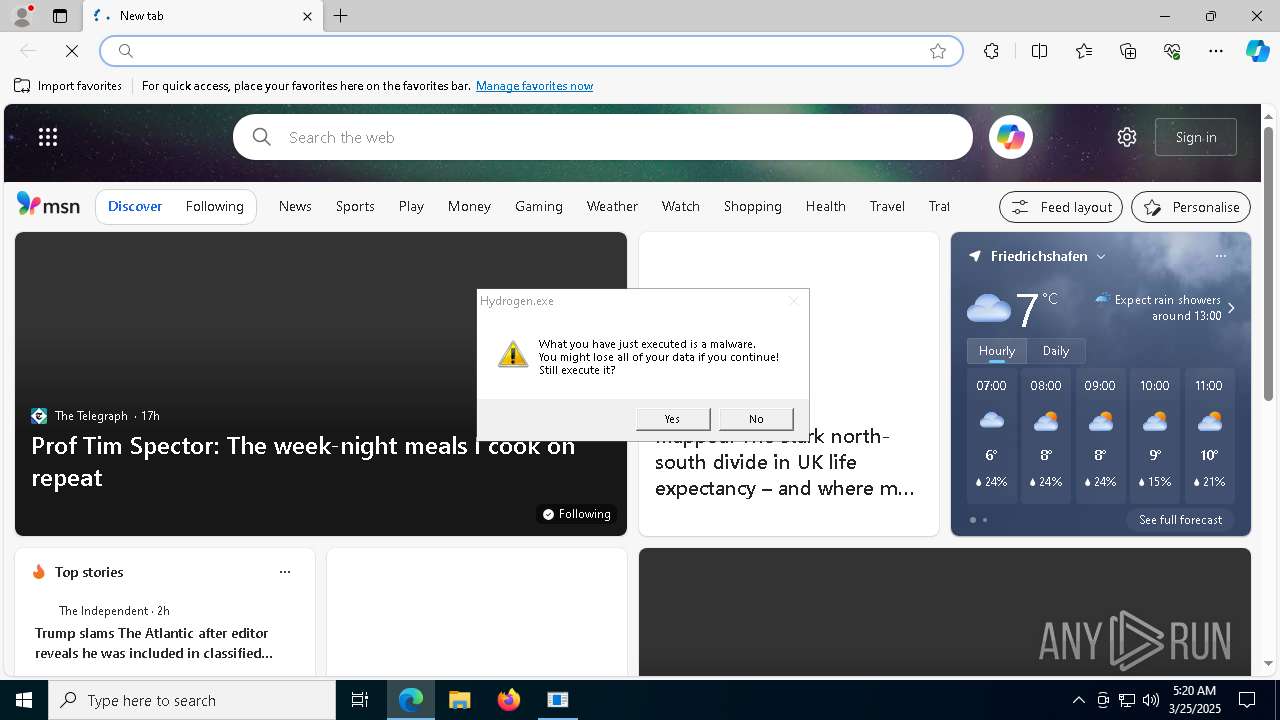Launch Copilot next to the search box
Viewport: 1280px width, 720px height.
(x=1010, y=137)
